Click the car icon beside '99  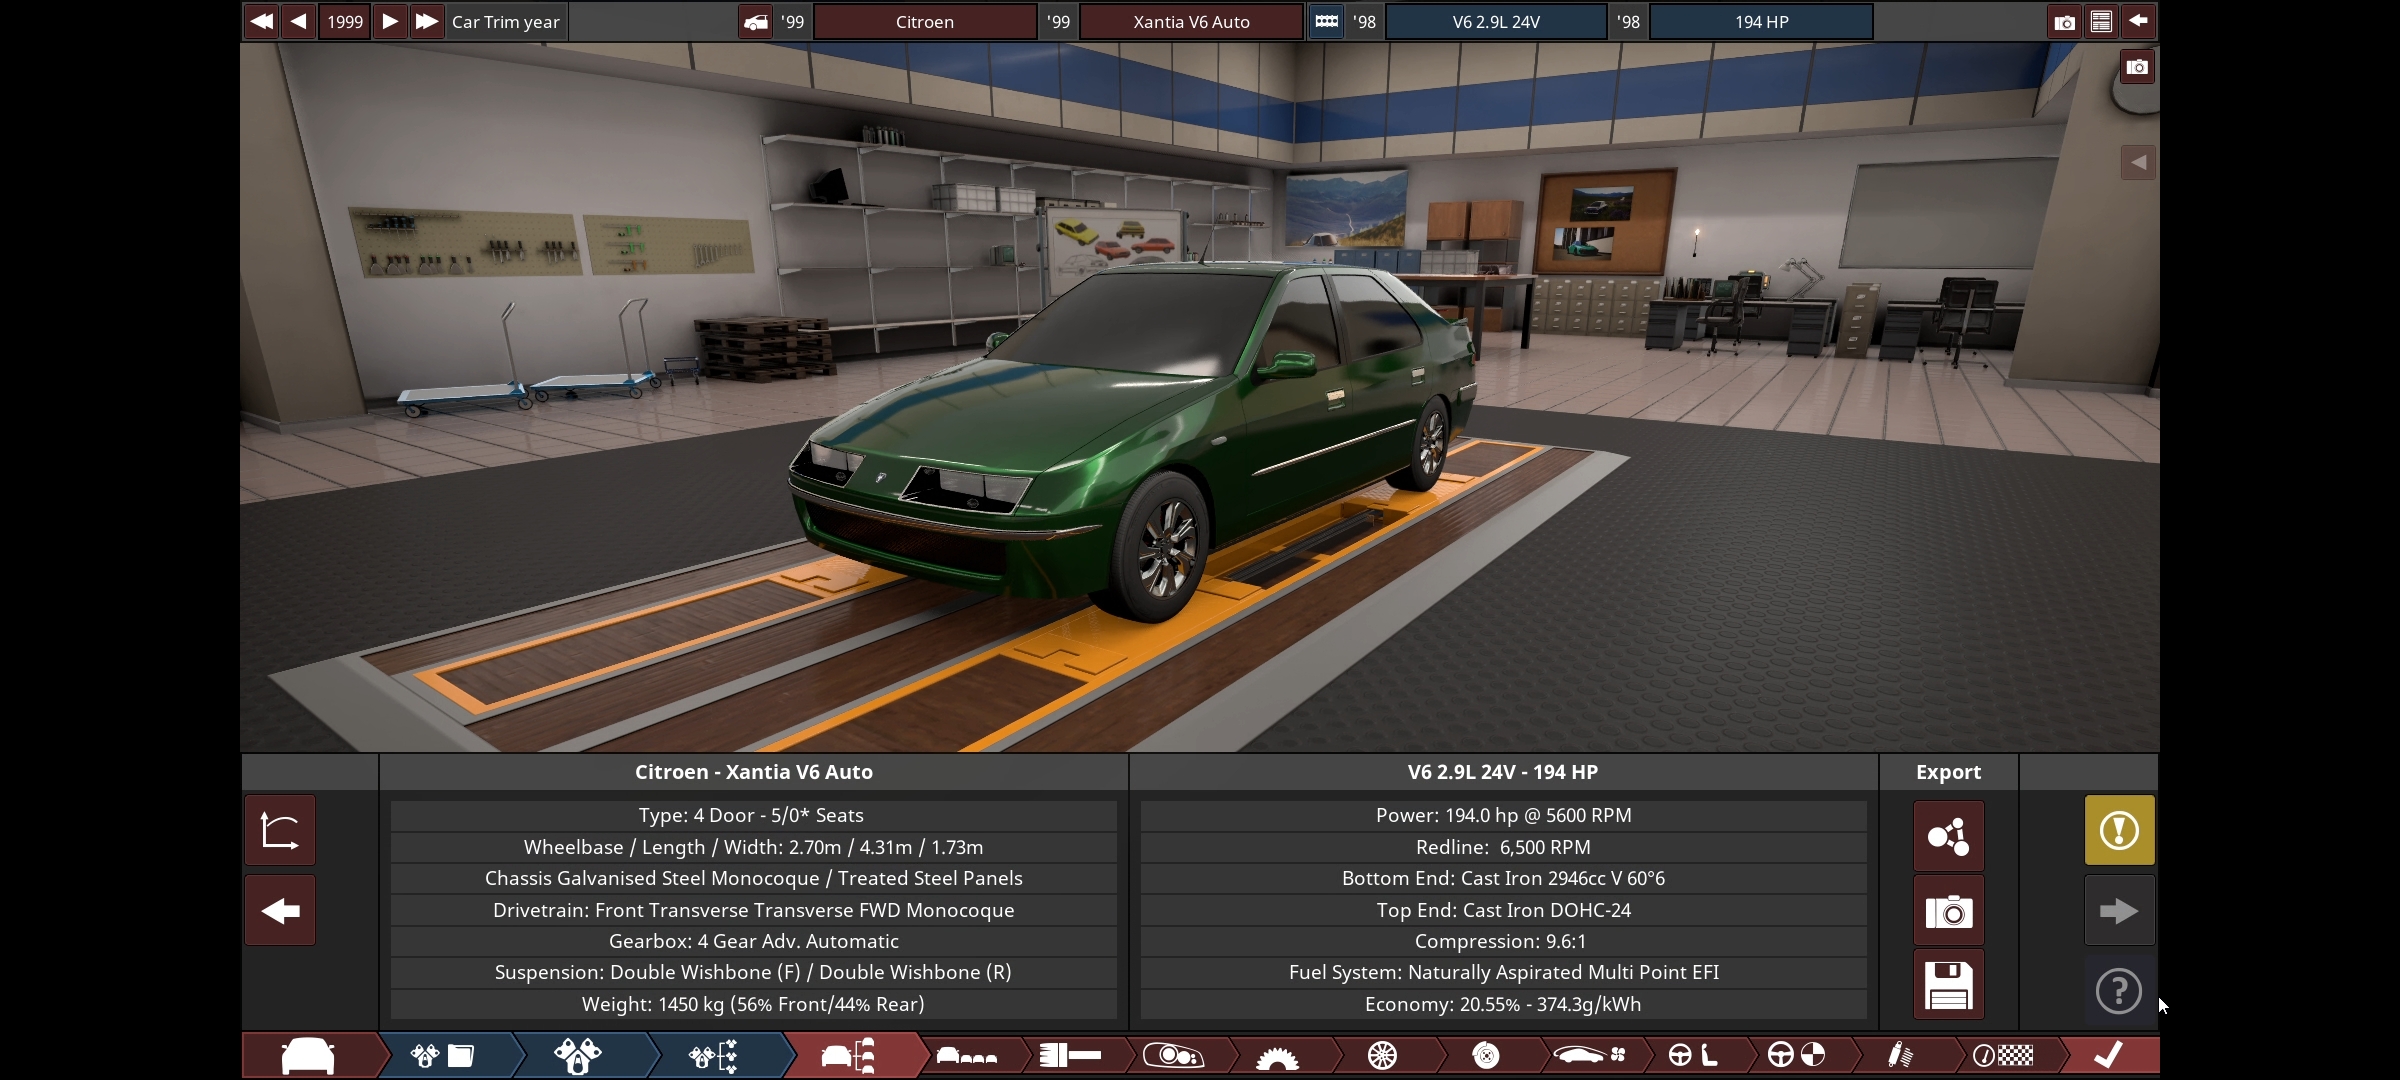pos(756,21)
